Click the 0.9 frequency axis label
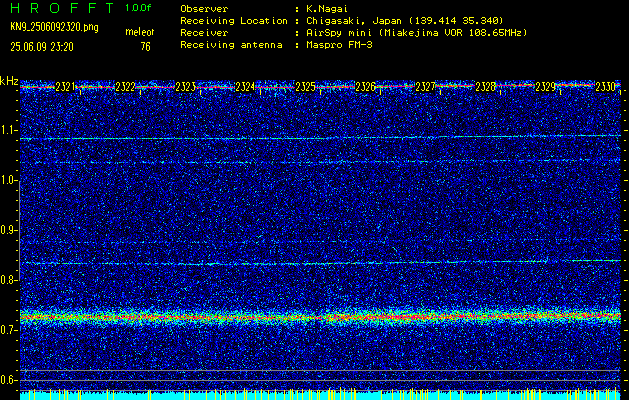The height and width of the screenshot is (400, 629). pyautogui.click(x=9, y=230)
